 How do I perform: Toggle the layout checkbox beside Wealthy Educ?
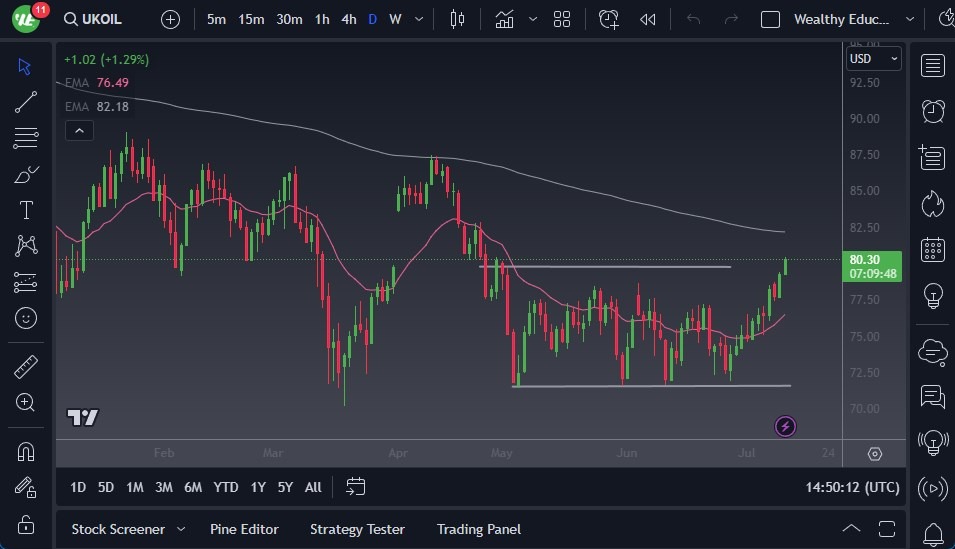(770, 19)
